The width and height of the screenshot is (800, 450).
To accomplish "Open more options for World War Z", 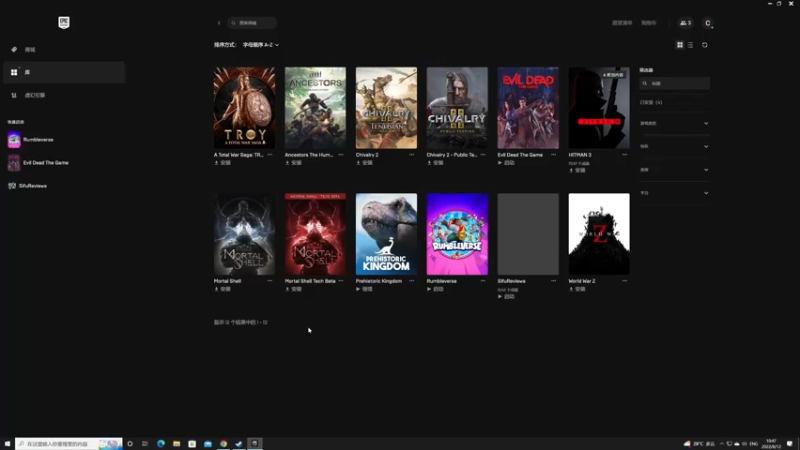I will pyautogui.click(x=624, y=281).
